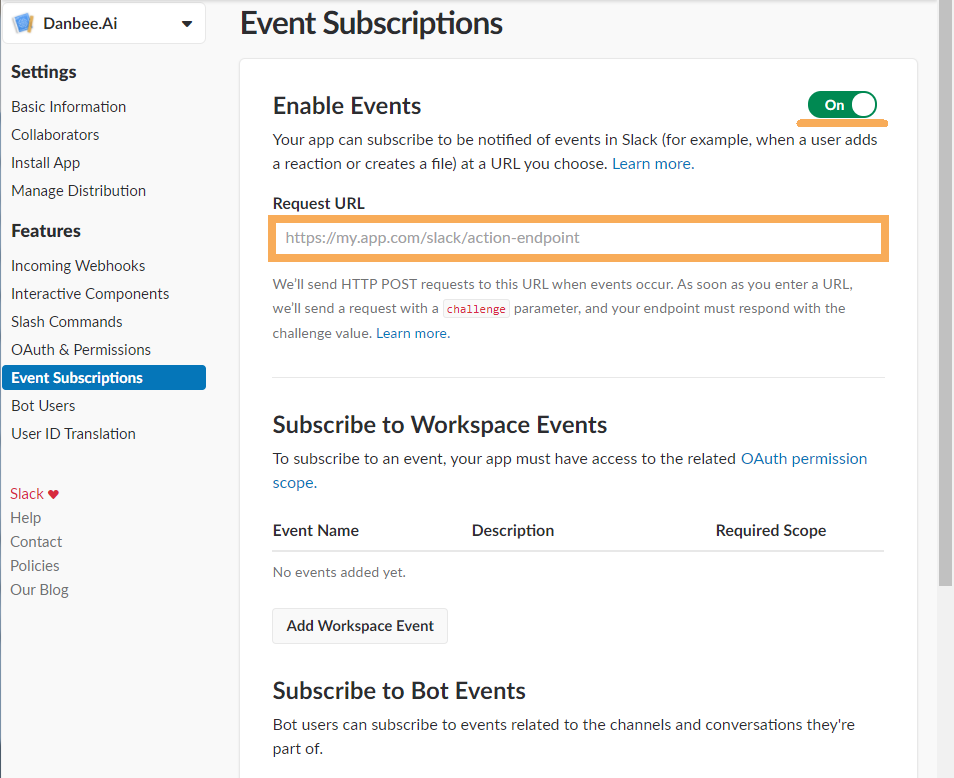The height and width of the screenshot is (778, 954).
Task: Click the Subscribe to Workspace Events heading
Action: click(440, 425)
